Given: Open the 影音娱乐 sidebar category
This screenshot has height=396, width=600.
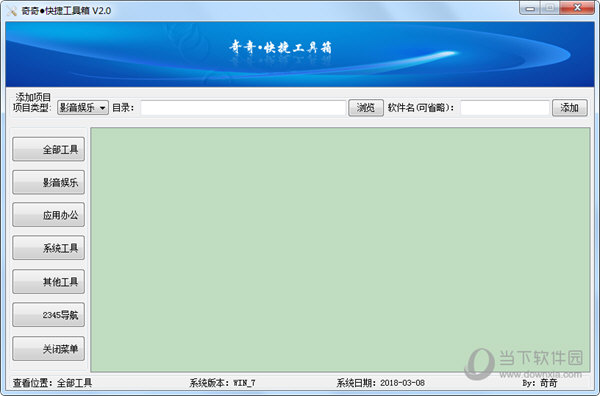Looking at the screenshot, I should click(49, 183).
